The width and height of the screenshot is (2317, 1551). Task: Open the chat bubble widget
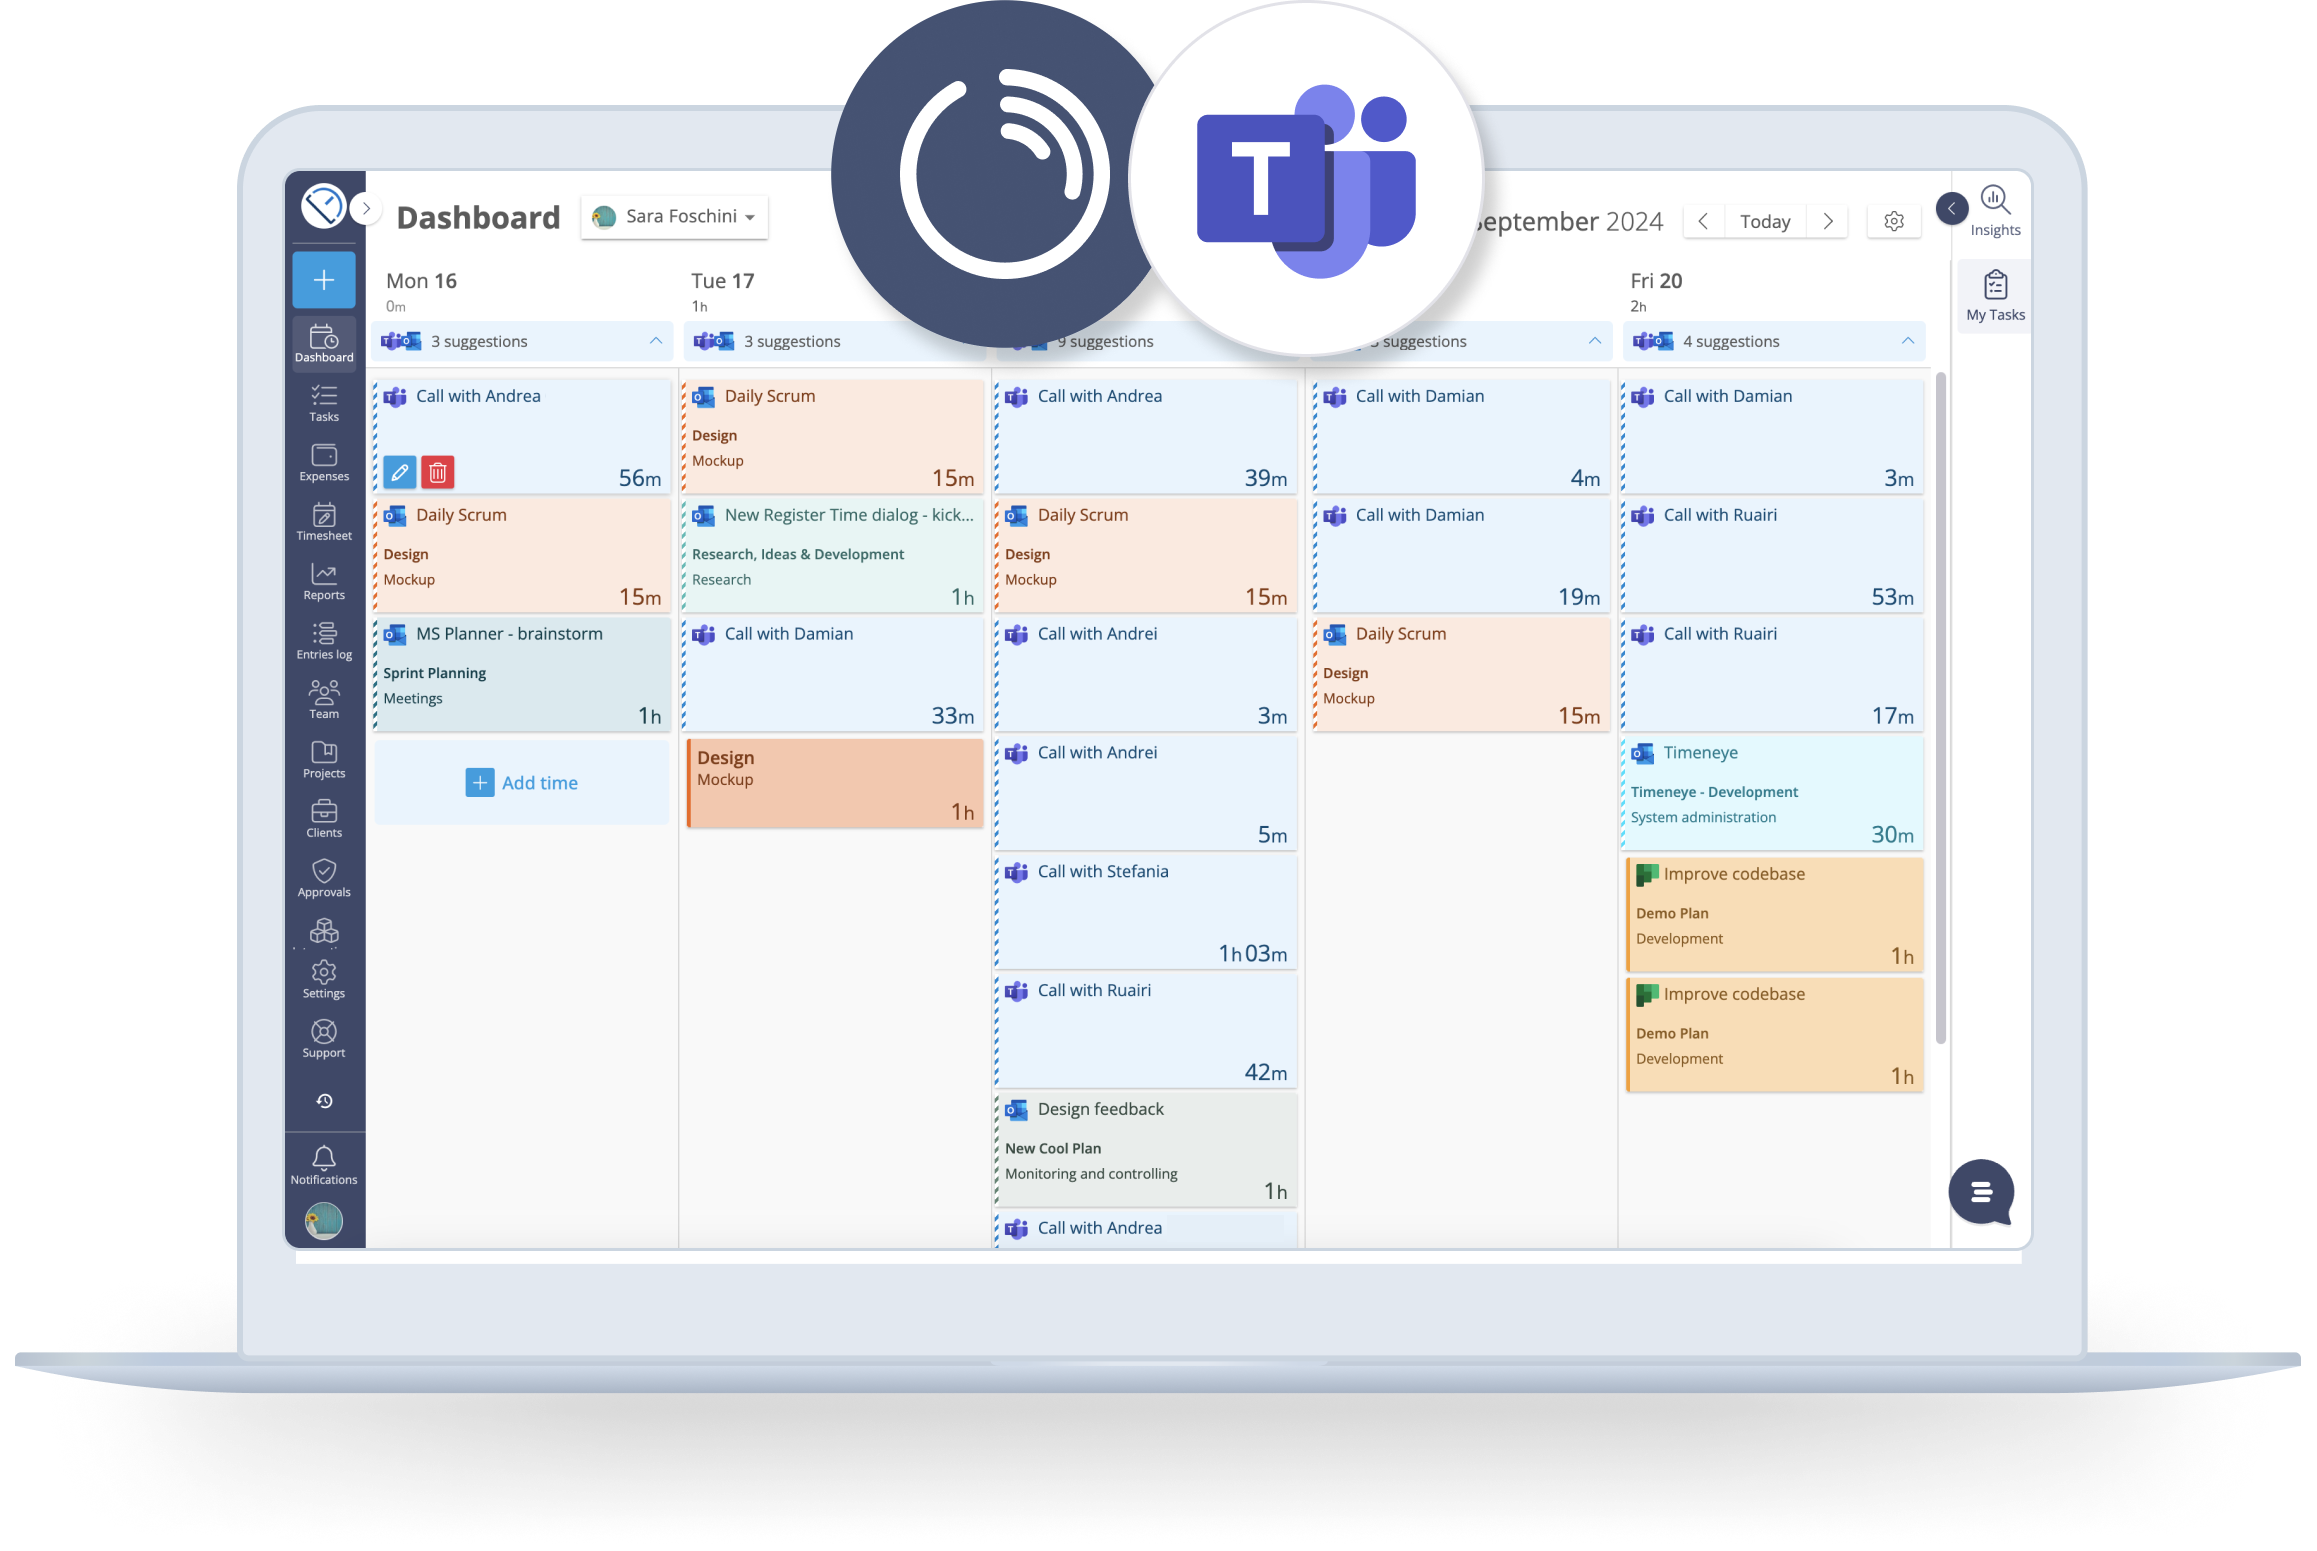pyautogui.click(x=1981, y=1192)
